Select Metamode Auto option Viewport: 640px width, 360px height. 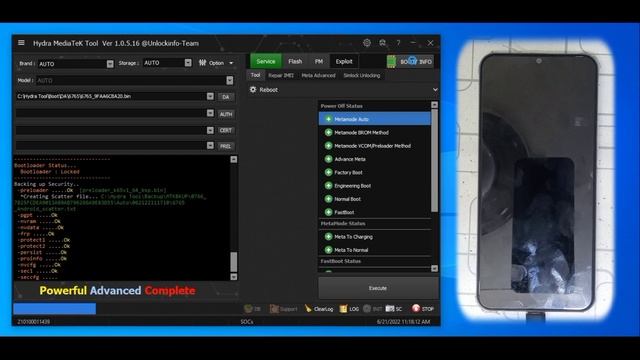(x=374, y=119)
